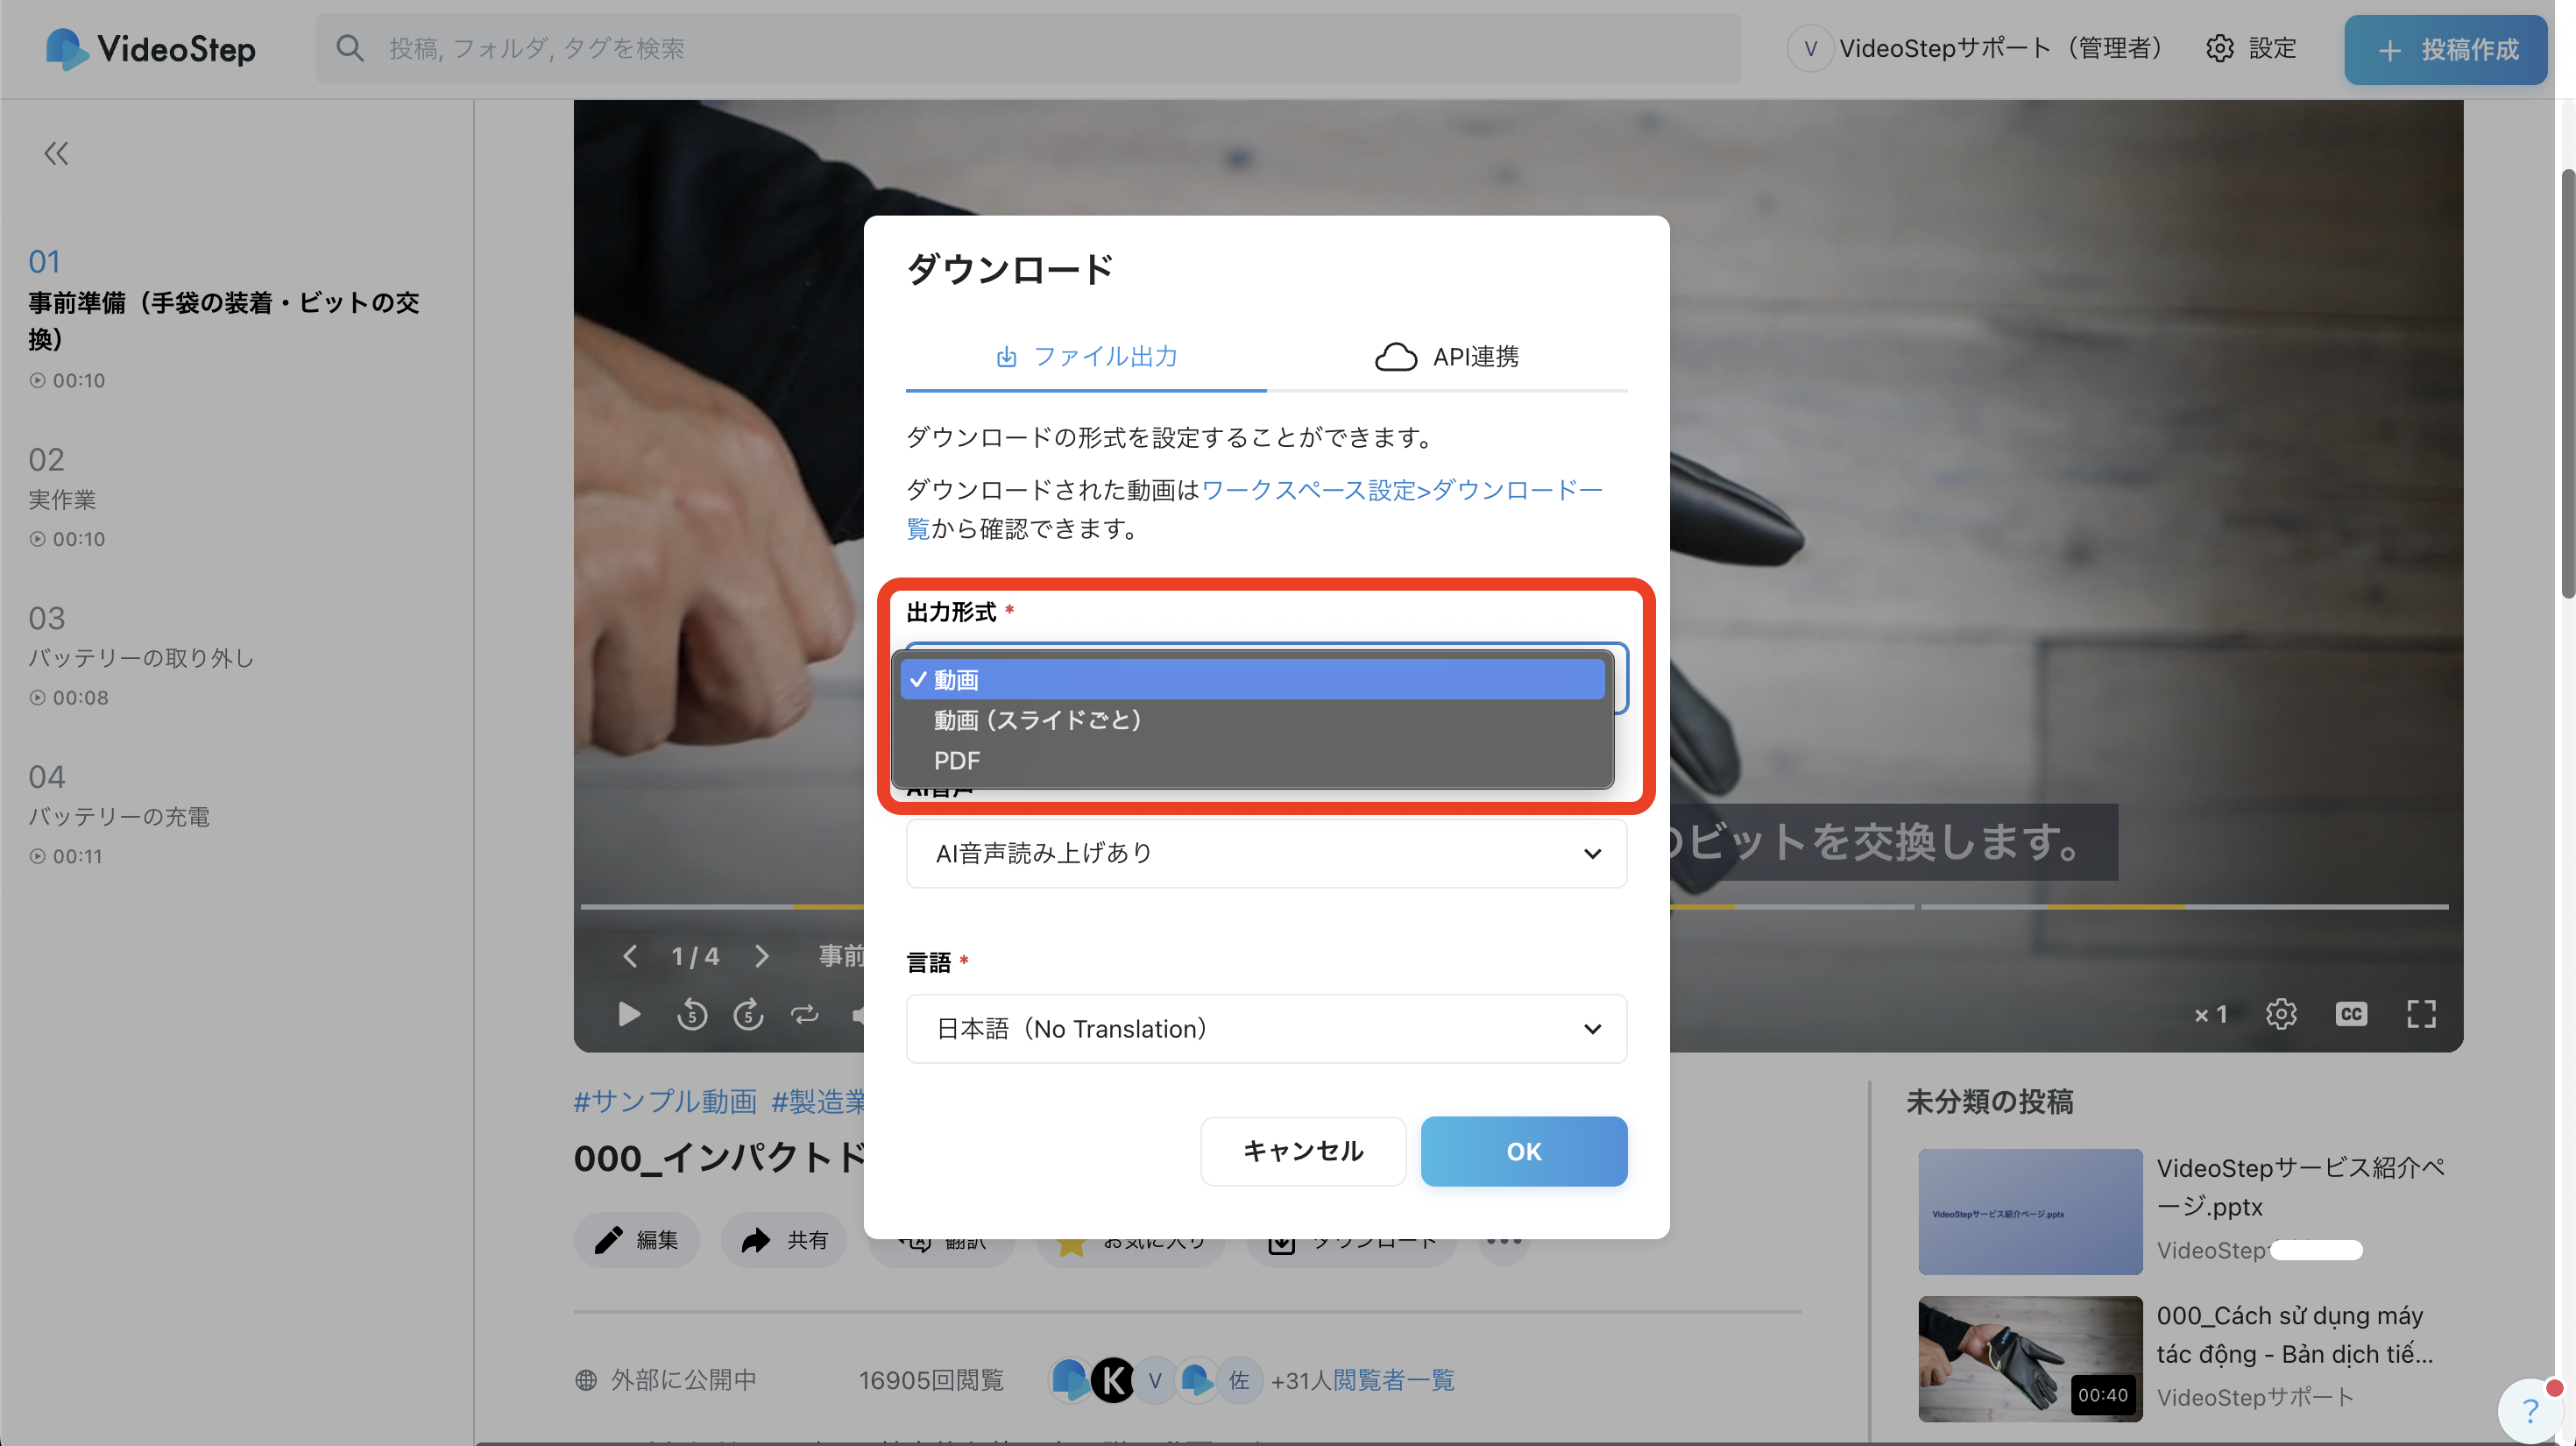The image size is (2576, 1446).
Task: Open the 日本語 (No Translation) language dropdown
Action: point(1265,1029)
